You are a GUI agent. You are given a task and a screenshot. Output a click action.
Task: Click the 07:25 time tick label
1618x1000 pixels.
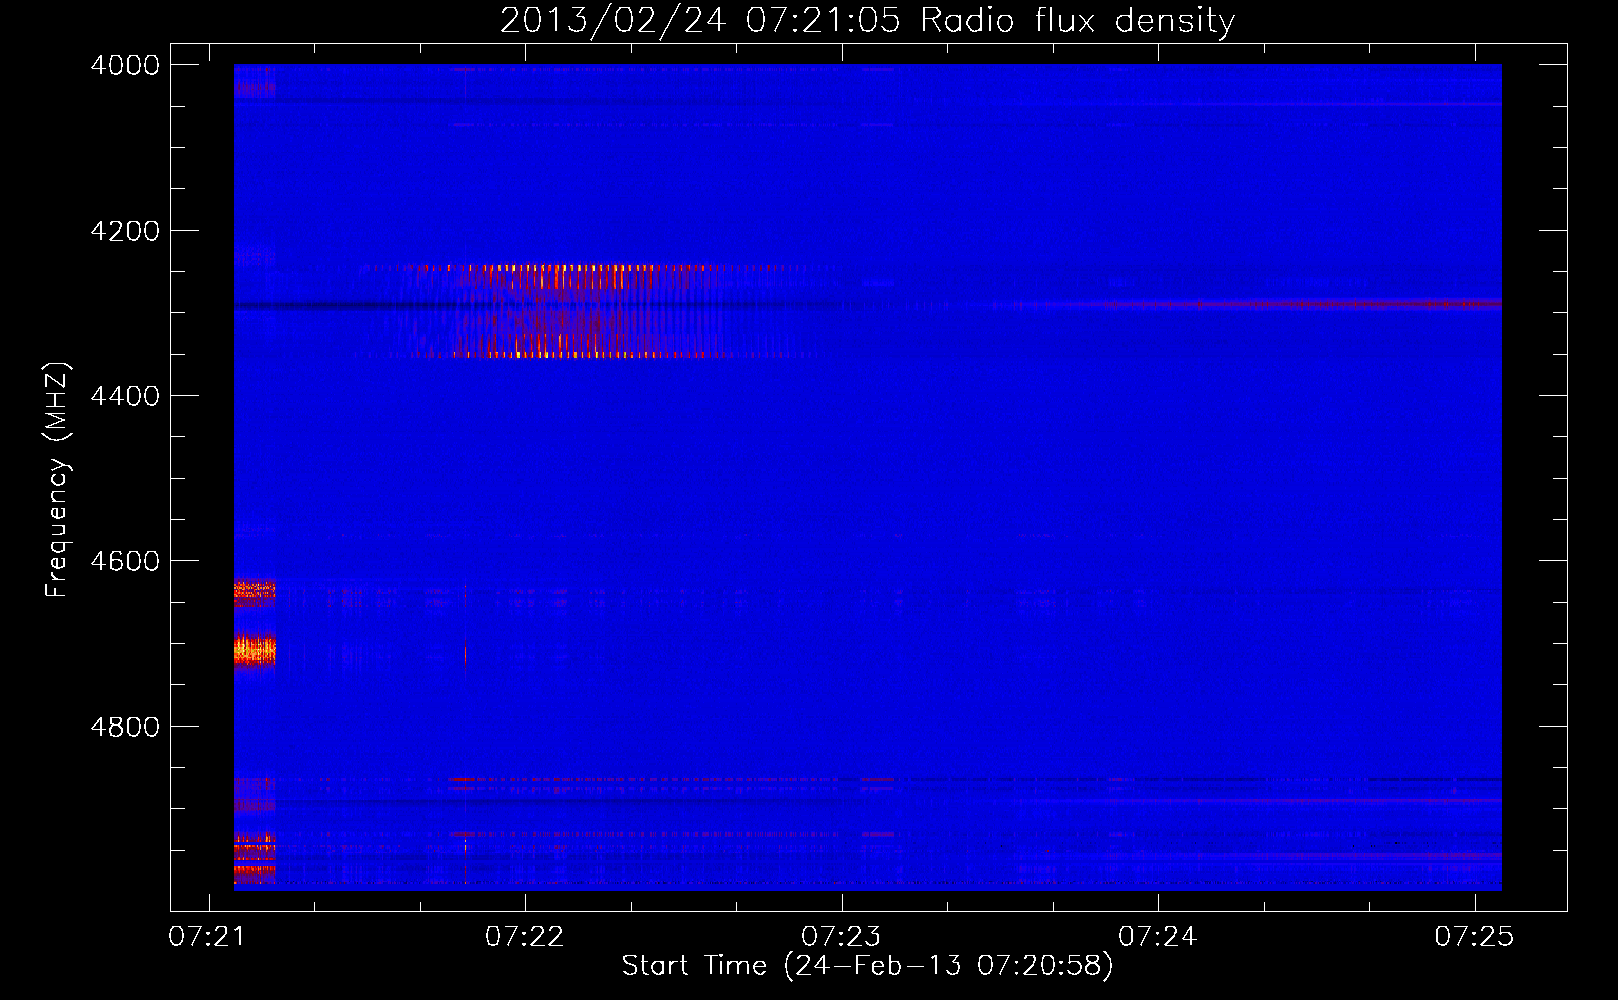click(1474, 936)
